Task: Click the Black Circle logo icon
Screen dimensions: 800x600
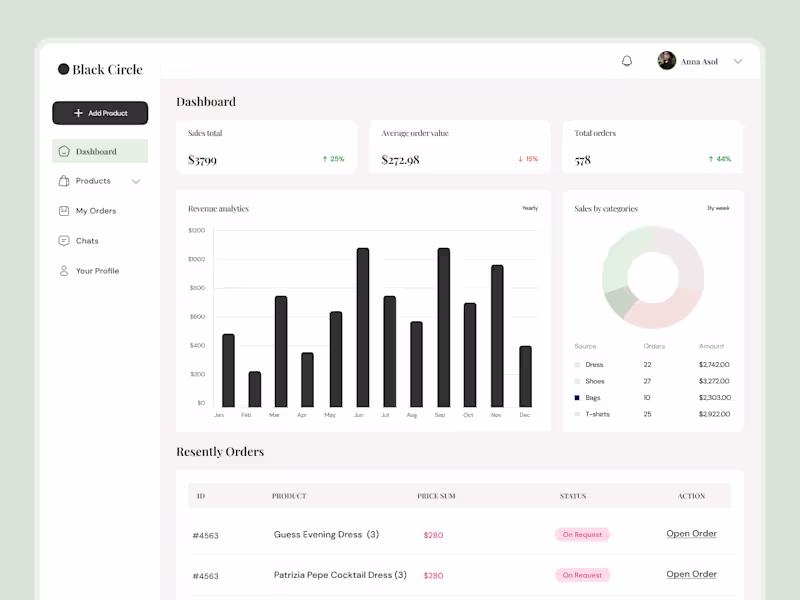Action: [64, 69]
